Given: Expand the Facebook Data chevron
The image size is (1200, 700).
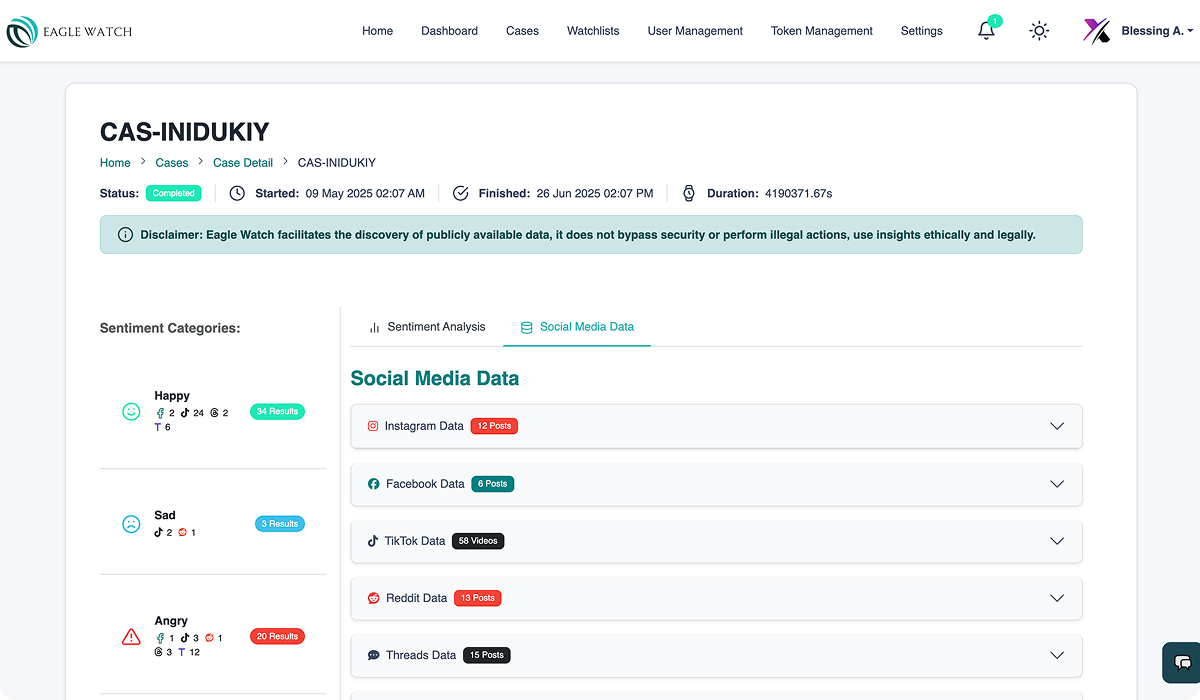Looking at the screenshot, I should pyautogui.click(x=1057, y=484).
